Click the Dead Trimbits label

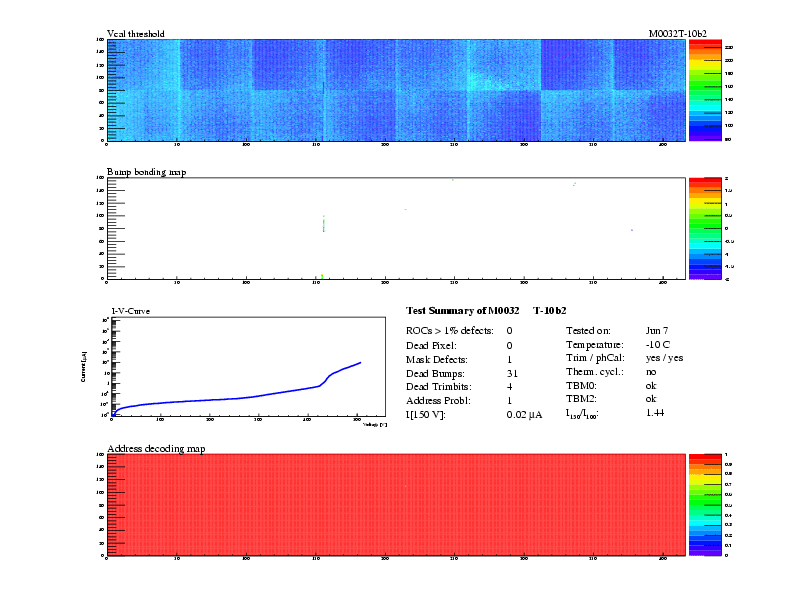click(440, 386)
